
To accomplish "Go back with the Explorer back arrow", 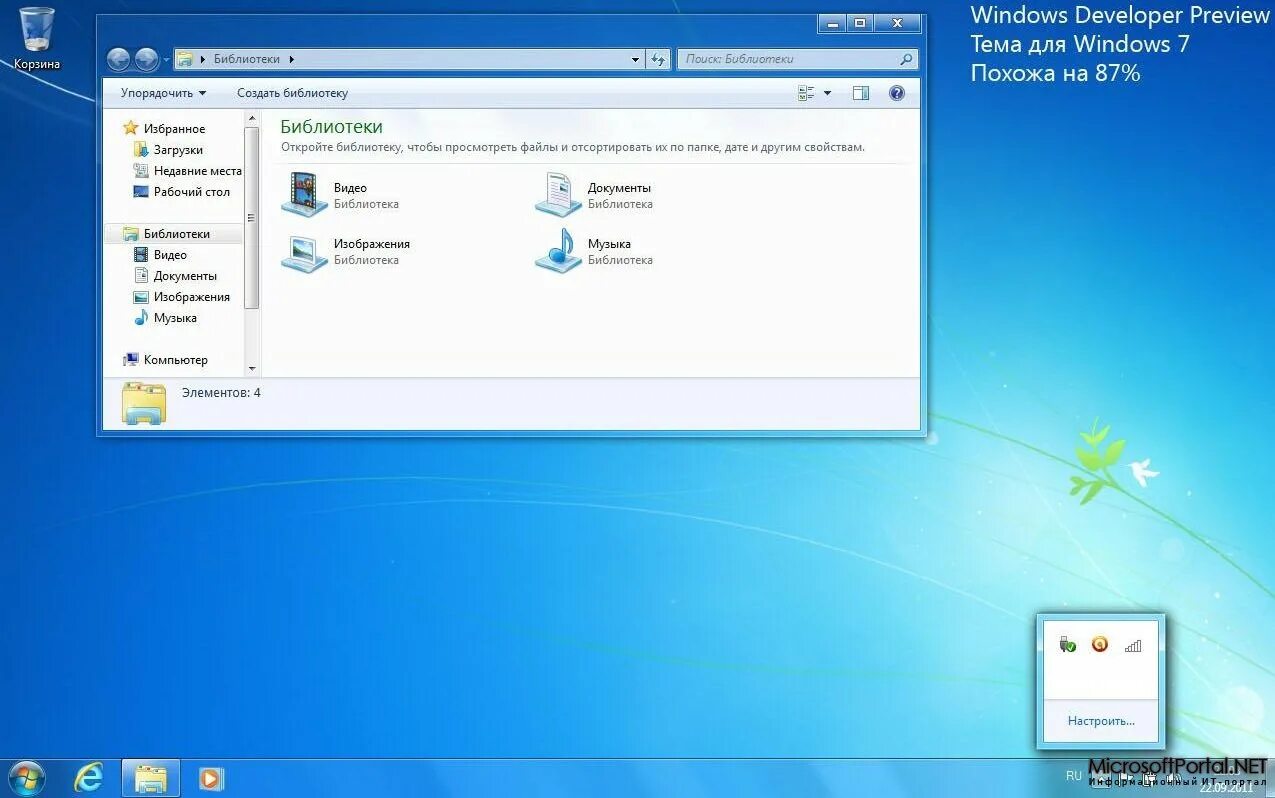I will point(118,59).
